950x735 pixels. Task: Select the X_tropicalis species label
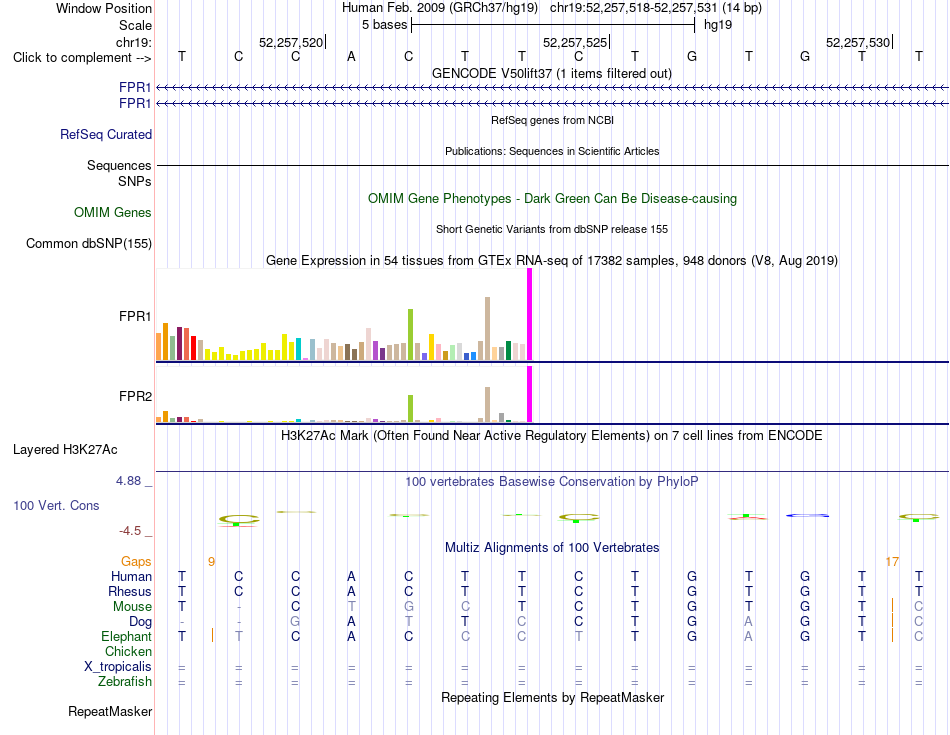point(118,667)
